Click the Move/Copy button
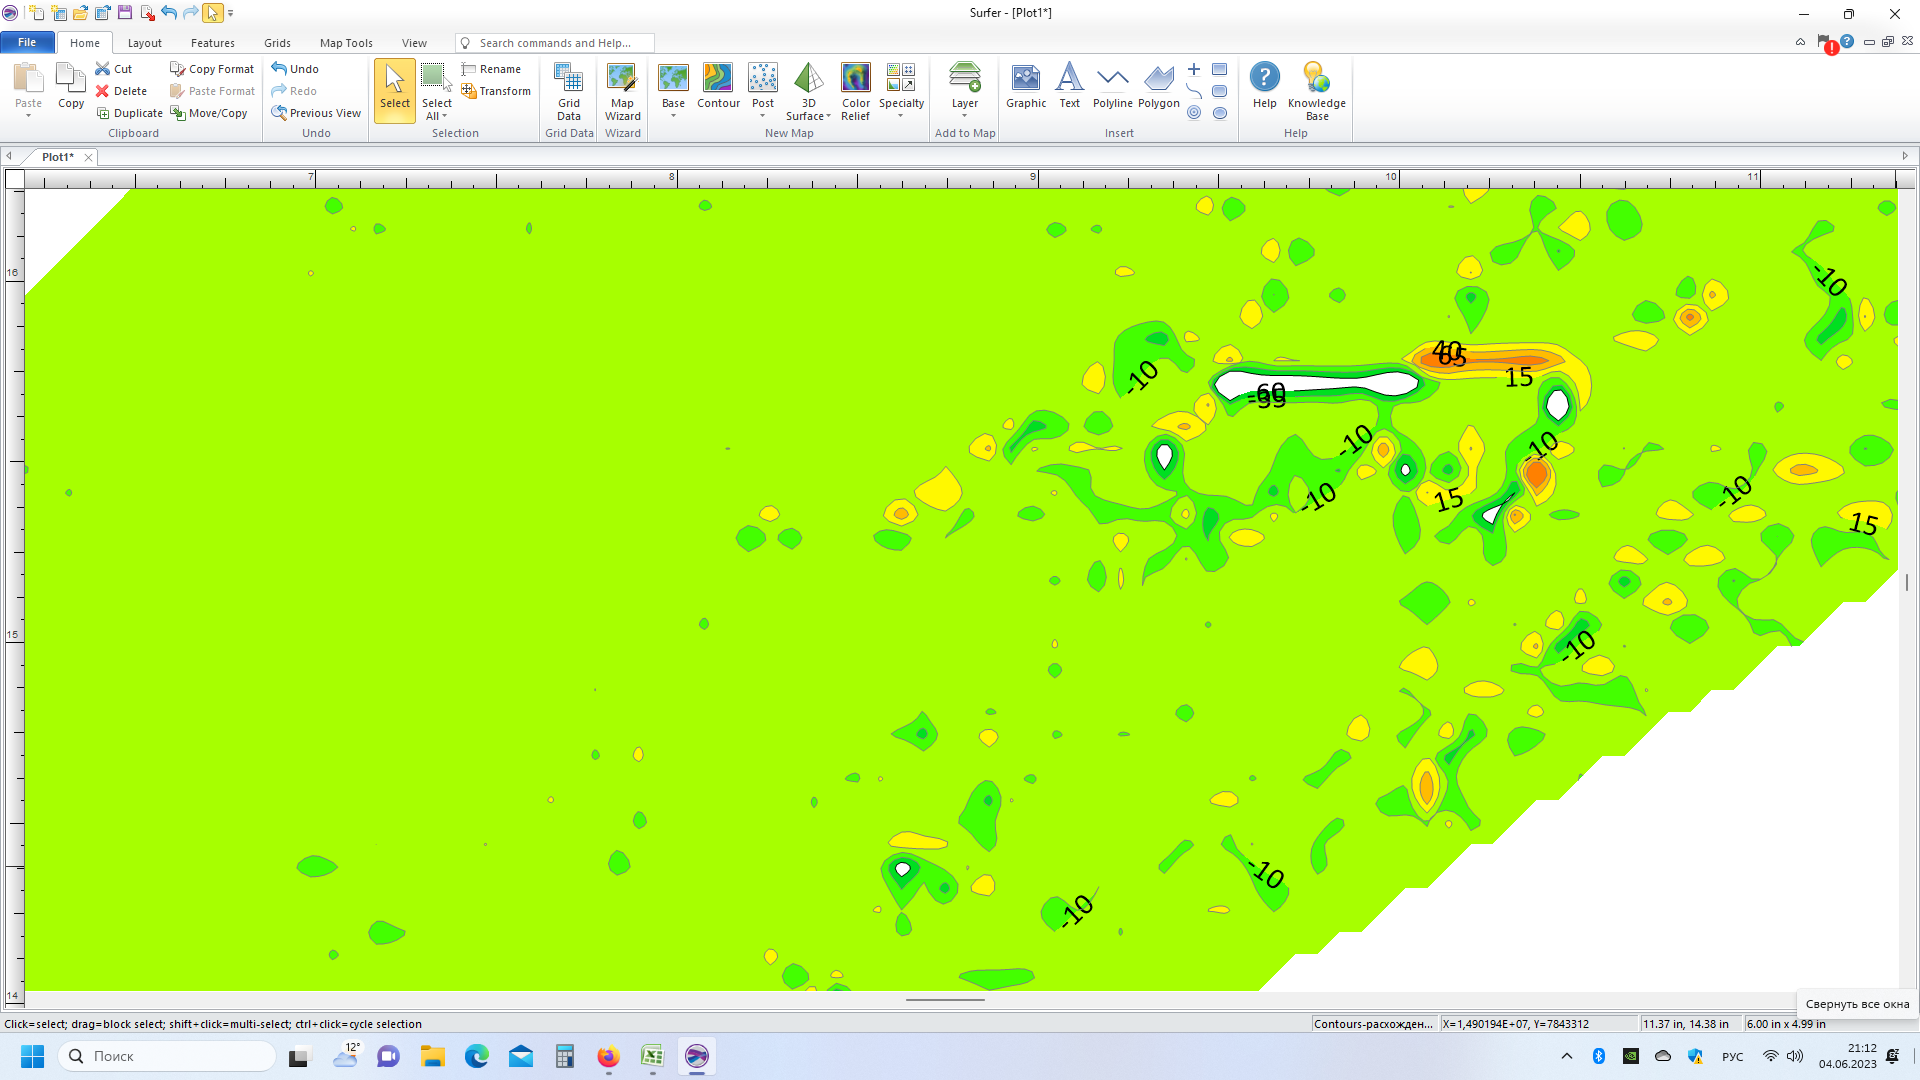This screenshot has height=1080, width=1920. tap(209, 113)
